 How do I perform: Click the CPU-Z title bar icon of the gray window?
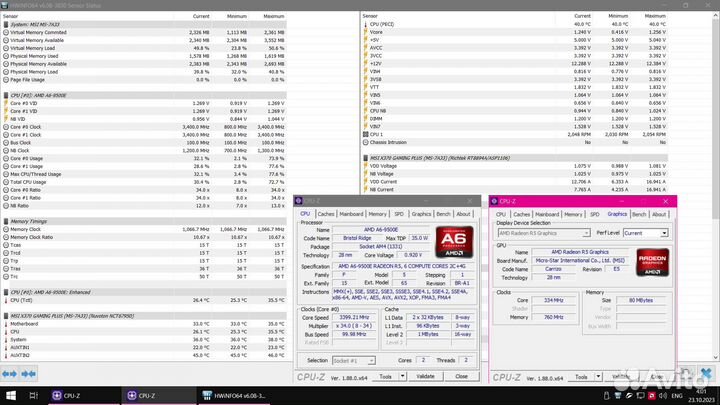click(298, 201)
